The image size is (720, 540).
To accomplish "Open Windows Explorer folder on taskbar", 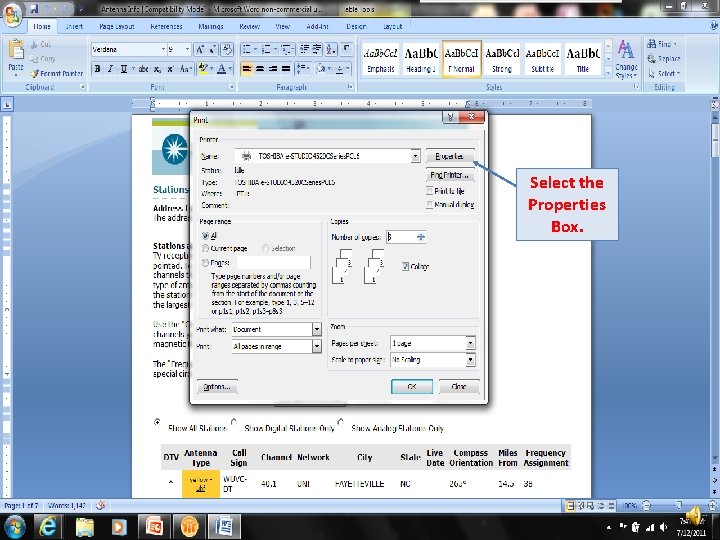I will [x=84, y=526].
